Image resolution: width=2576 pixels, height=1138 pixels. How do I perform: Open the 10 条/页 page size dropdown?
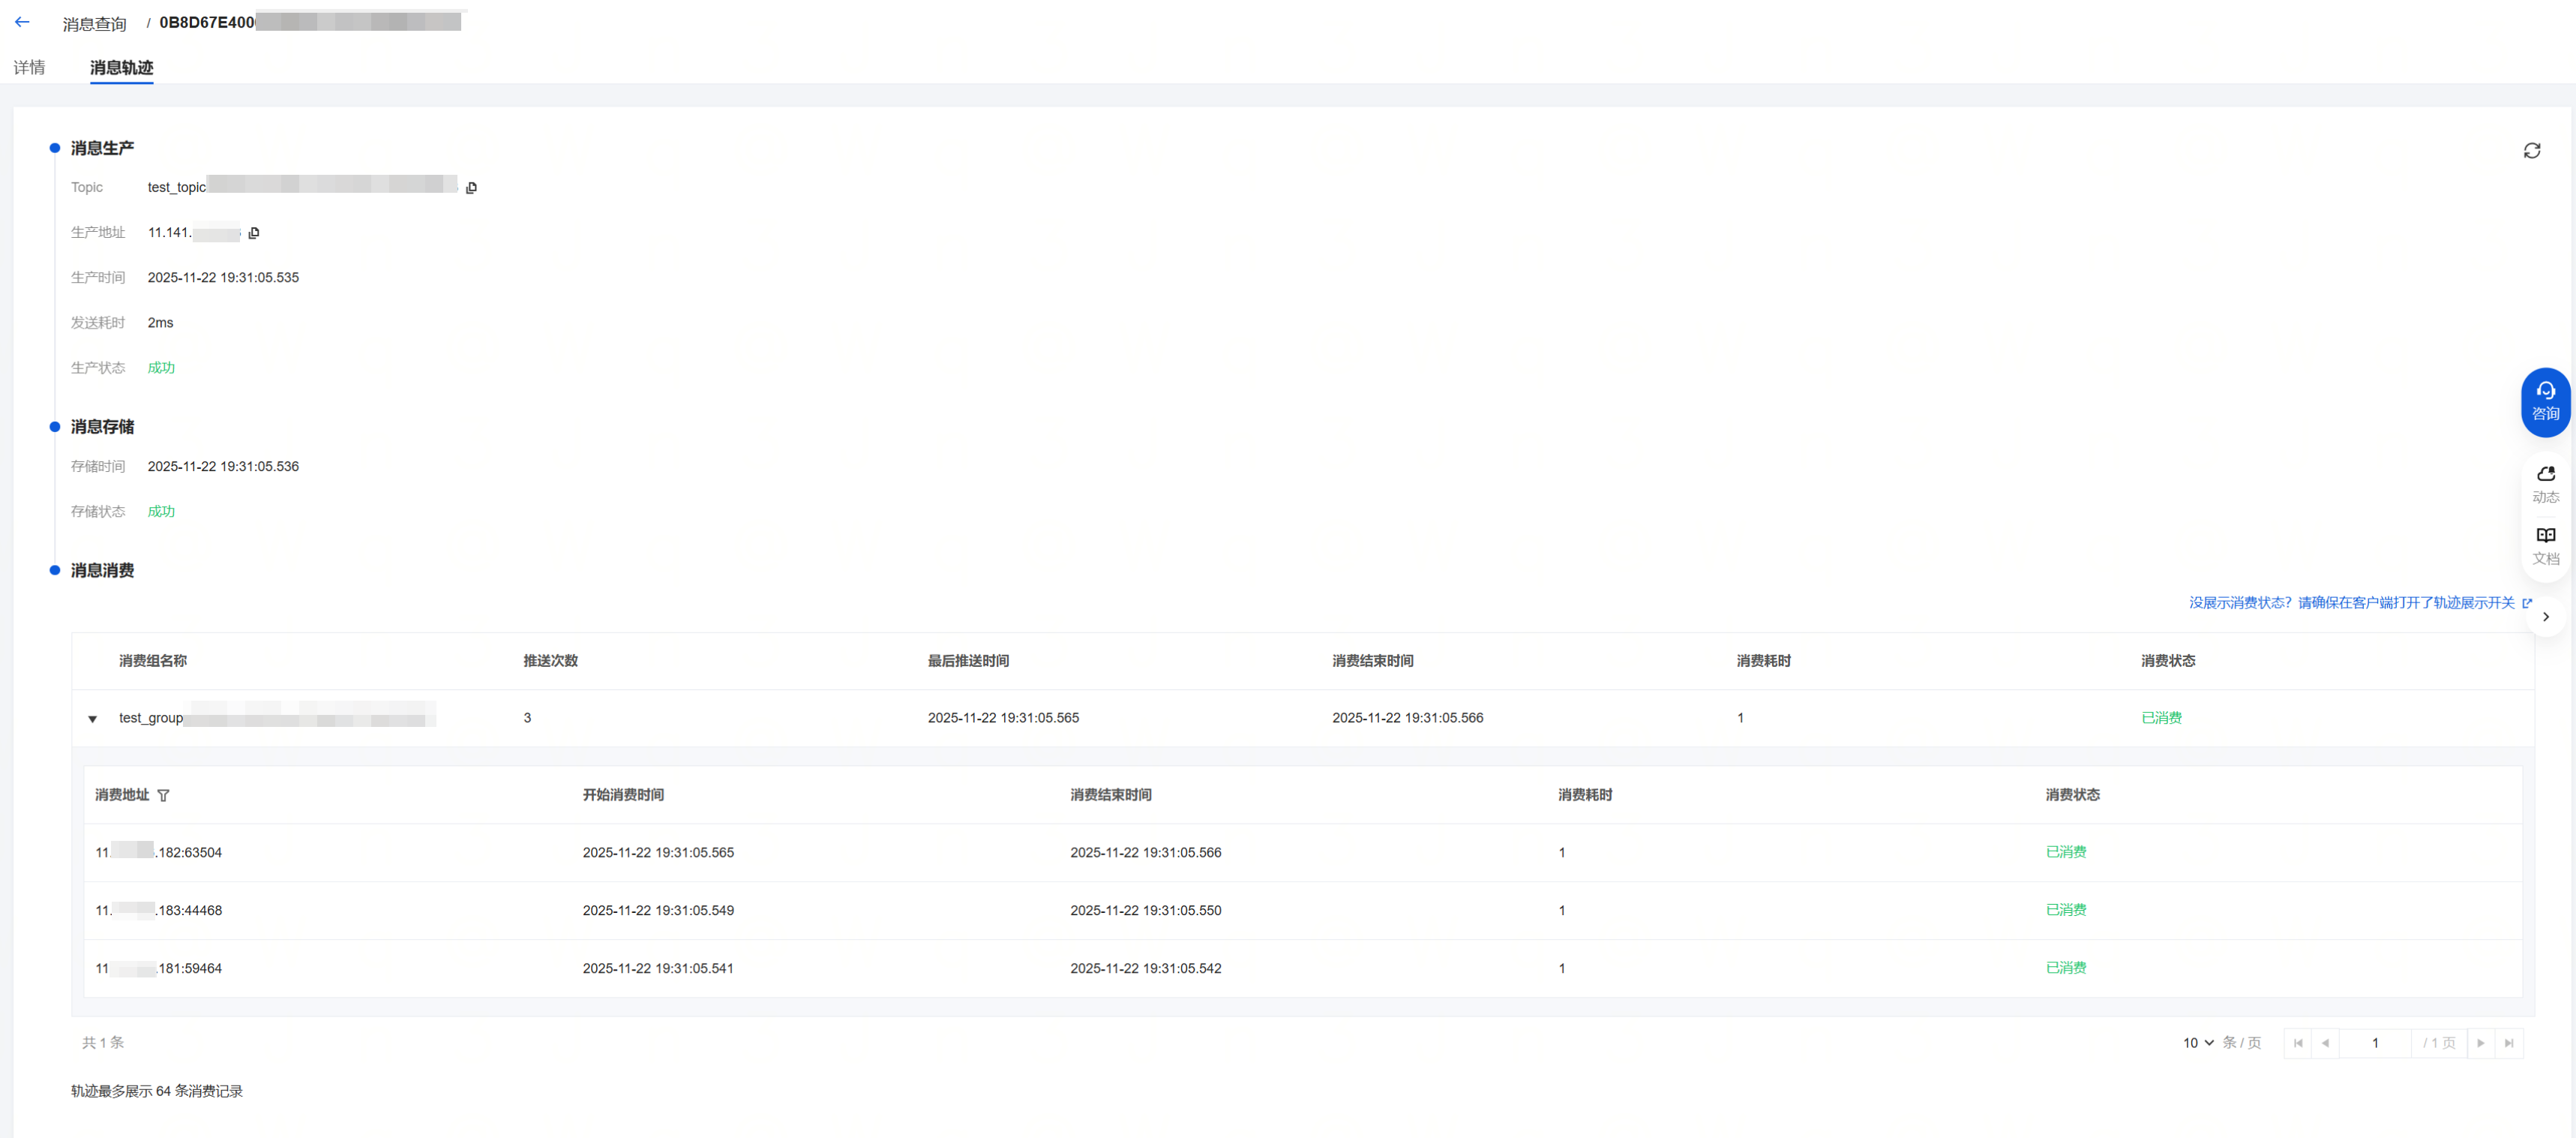(x=2197, y=1043)
